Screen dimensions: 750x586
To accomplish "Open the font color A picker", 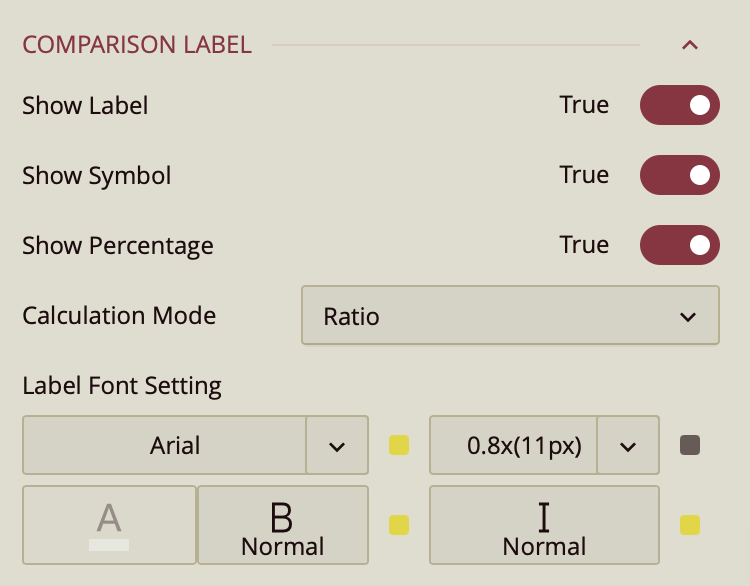I will point(109,525).
